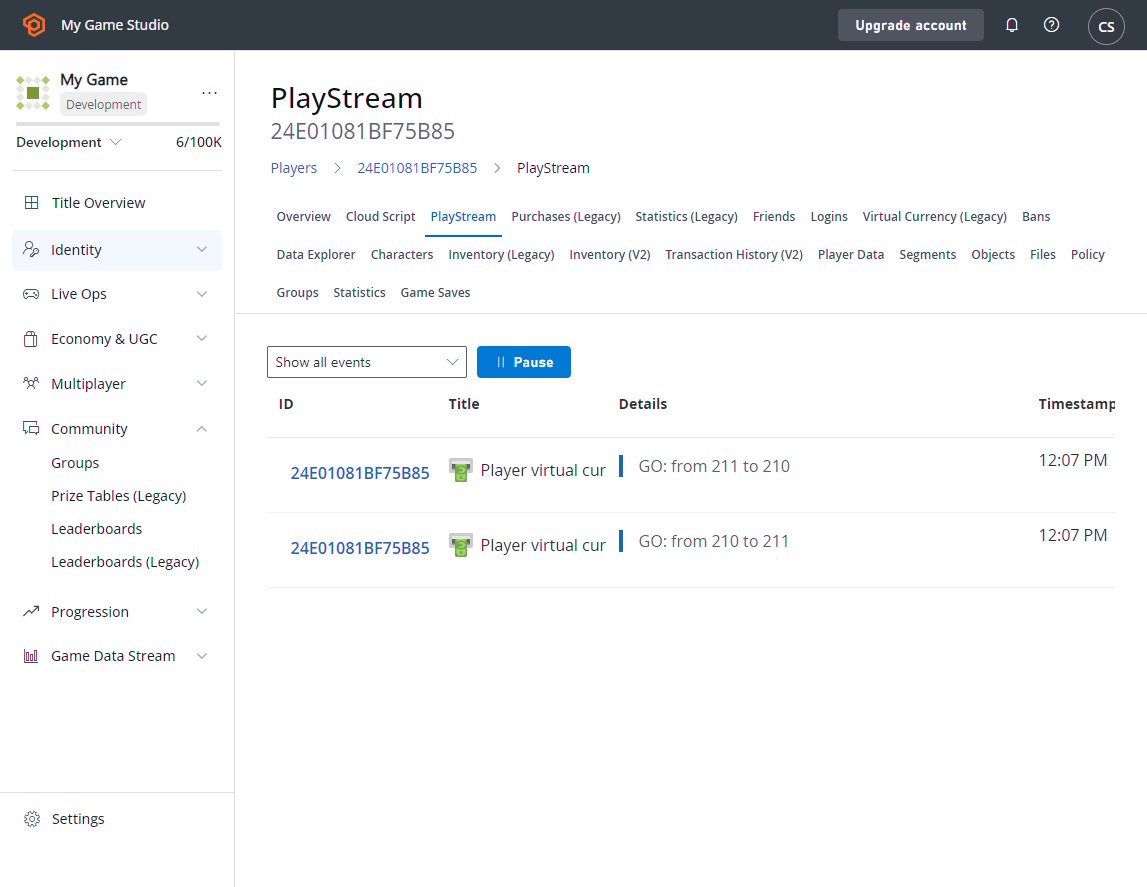Collapse the Community section chevron
Image resolution: width=1147 pixels, height=887 pixels.
pyautogui.click(x=202, y=429)
